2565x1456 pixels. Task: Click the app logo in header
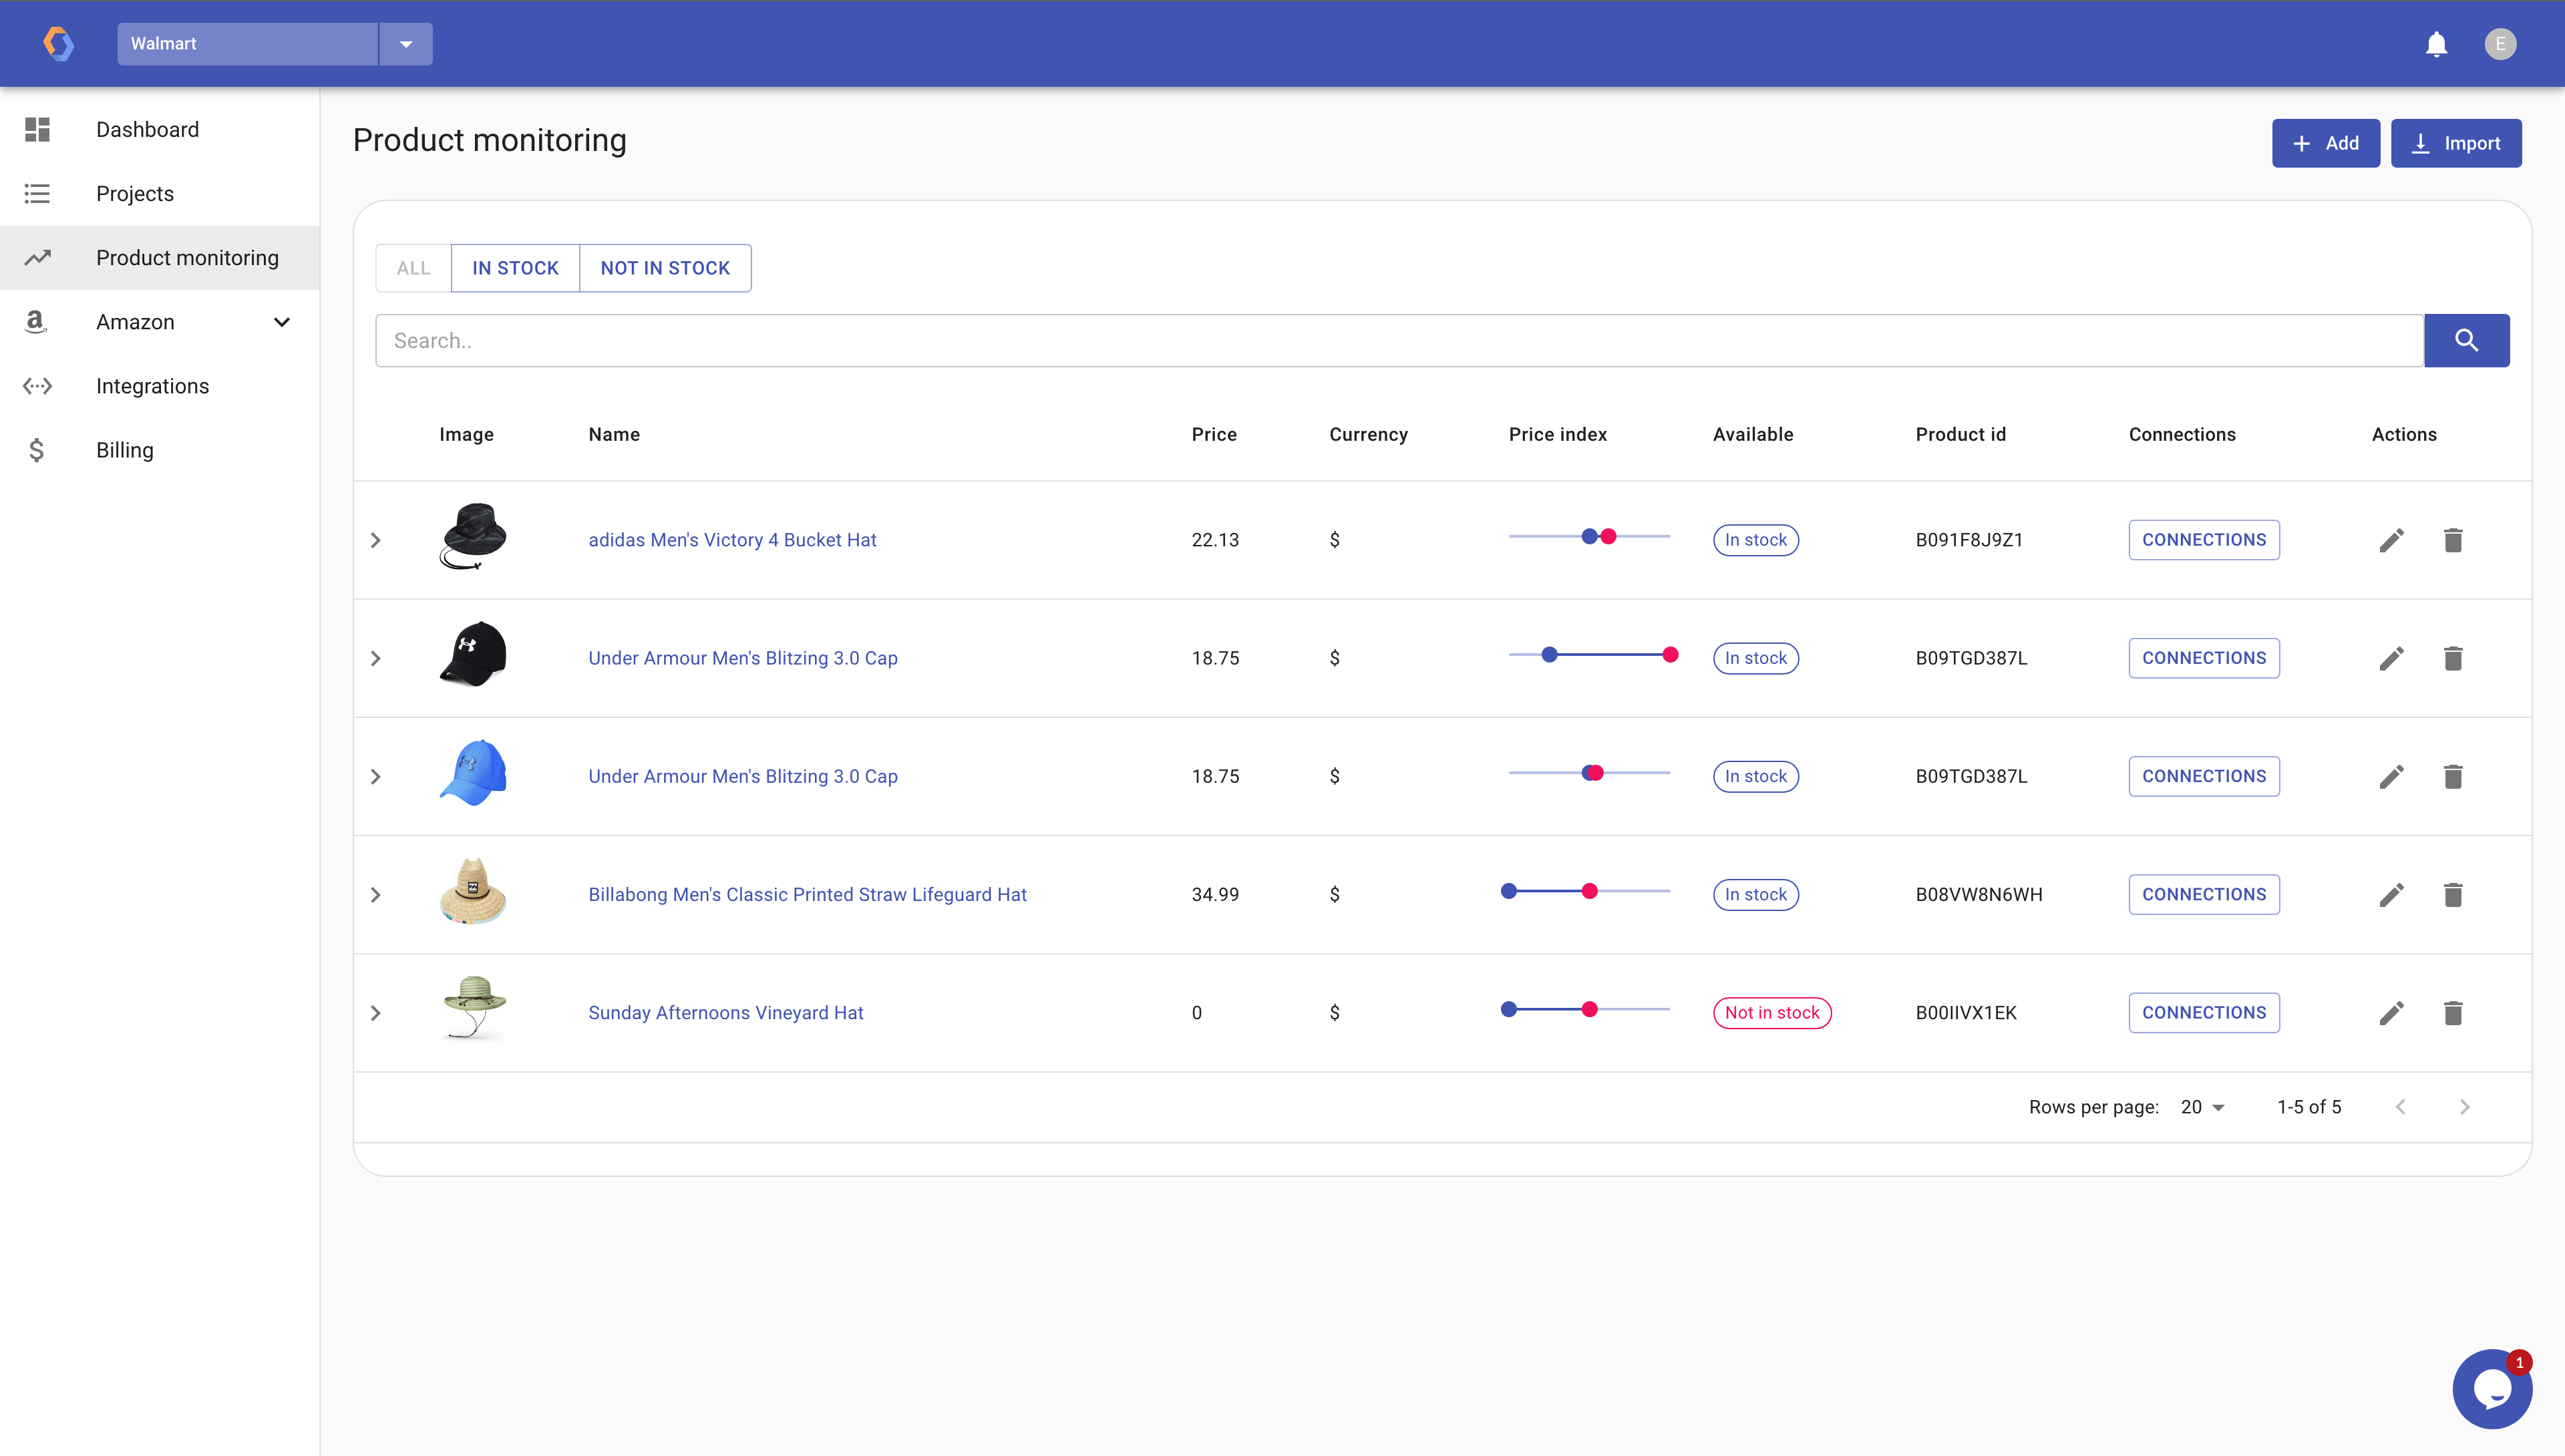pyautogui.click(x=58, y=44)
